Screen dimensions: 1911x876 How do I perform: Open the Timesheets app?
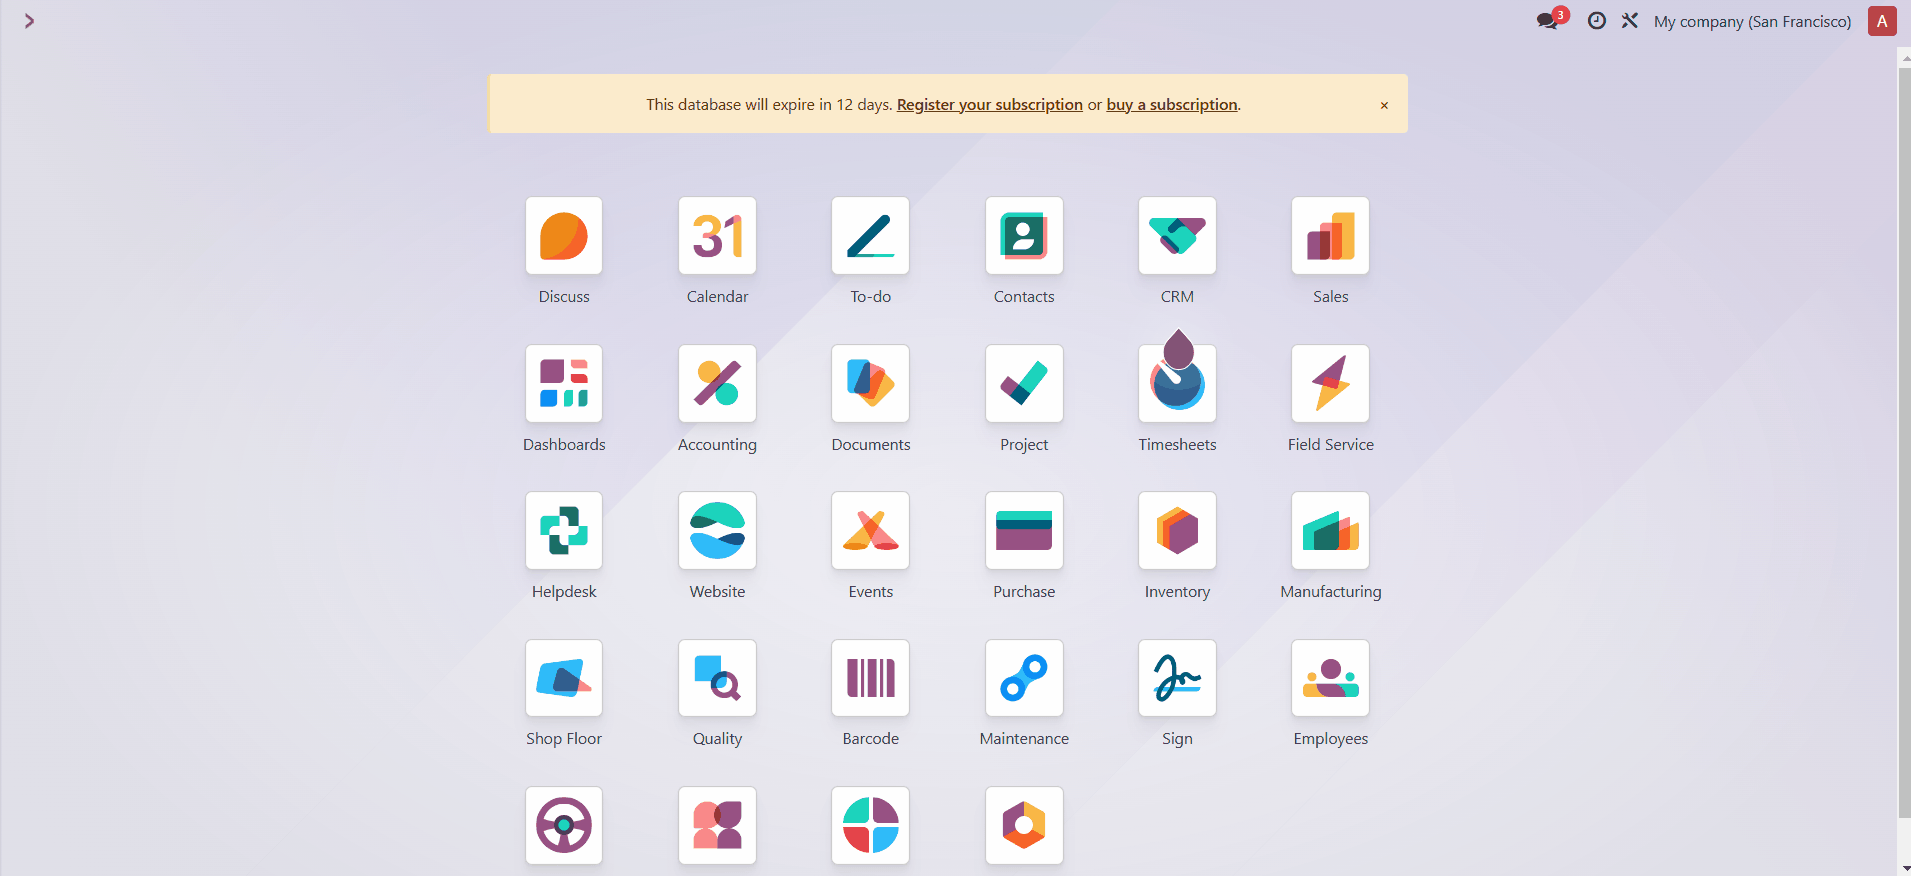click(x=1177, y=384)
